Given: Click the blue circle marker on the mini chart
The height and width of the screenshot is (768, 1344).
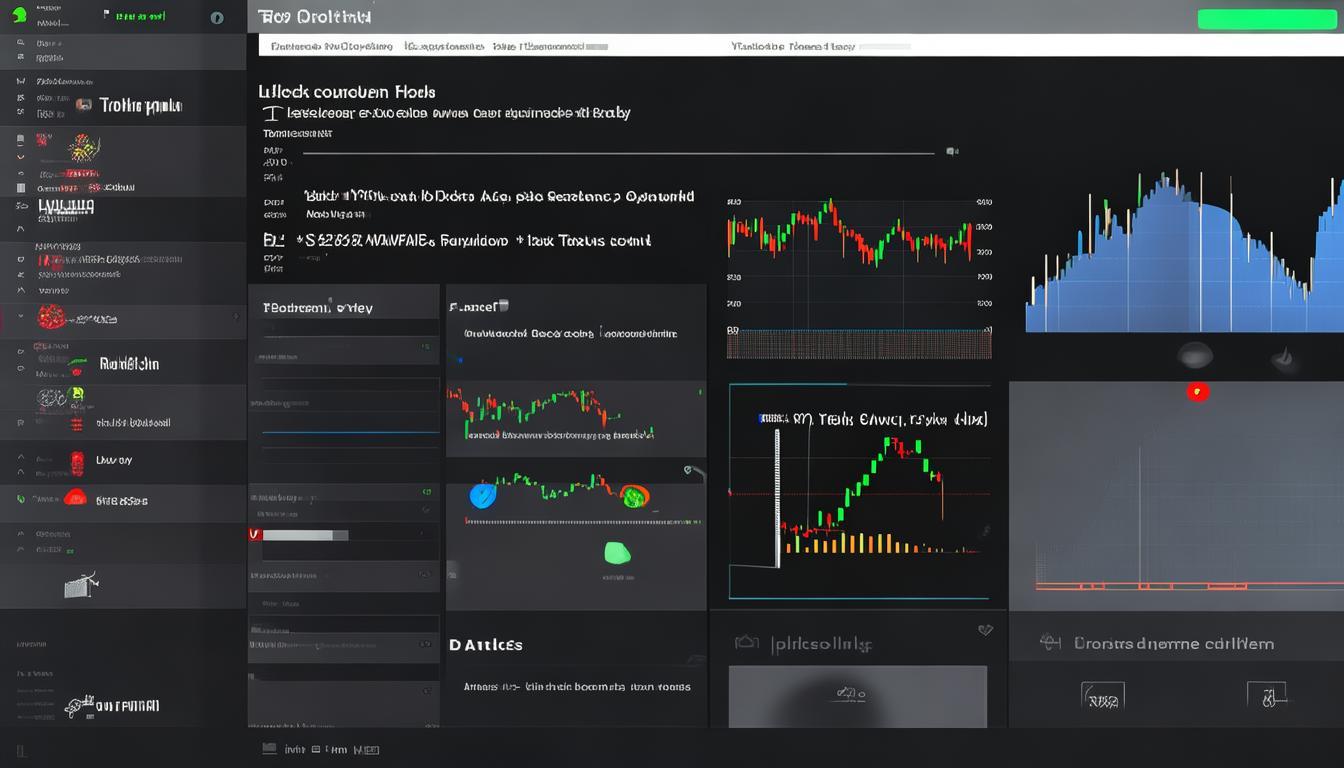Looking at the screenshot, I should point(483,494).
